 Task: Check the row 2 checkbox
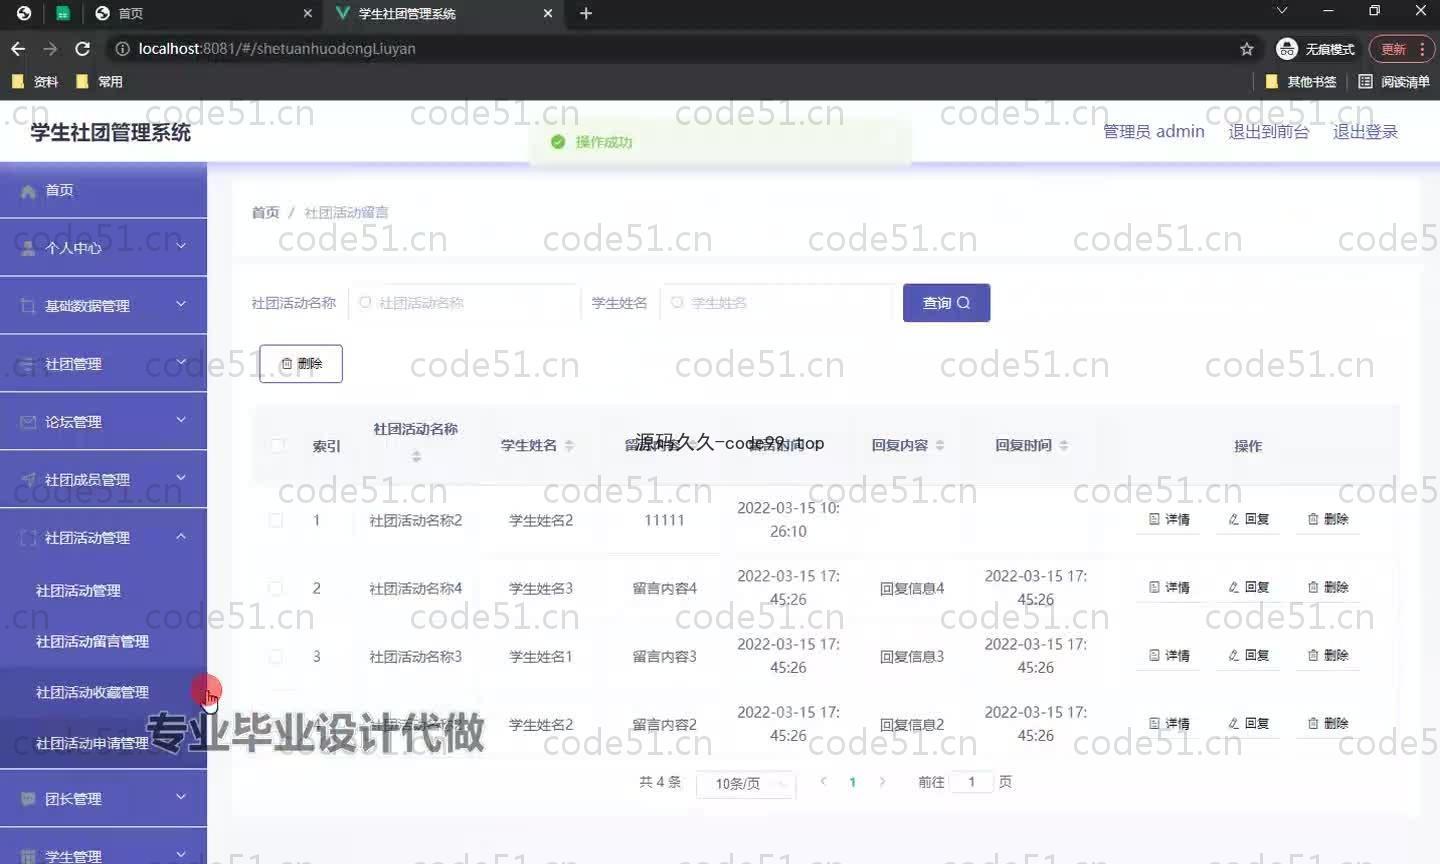point(276,588)
